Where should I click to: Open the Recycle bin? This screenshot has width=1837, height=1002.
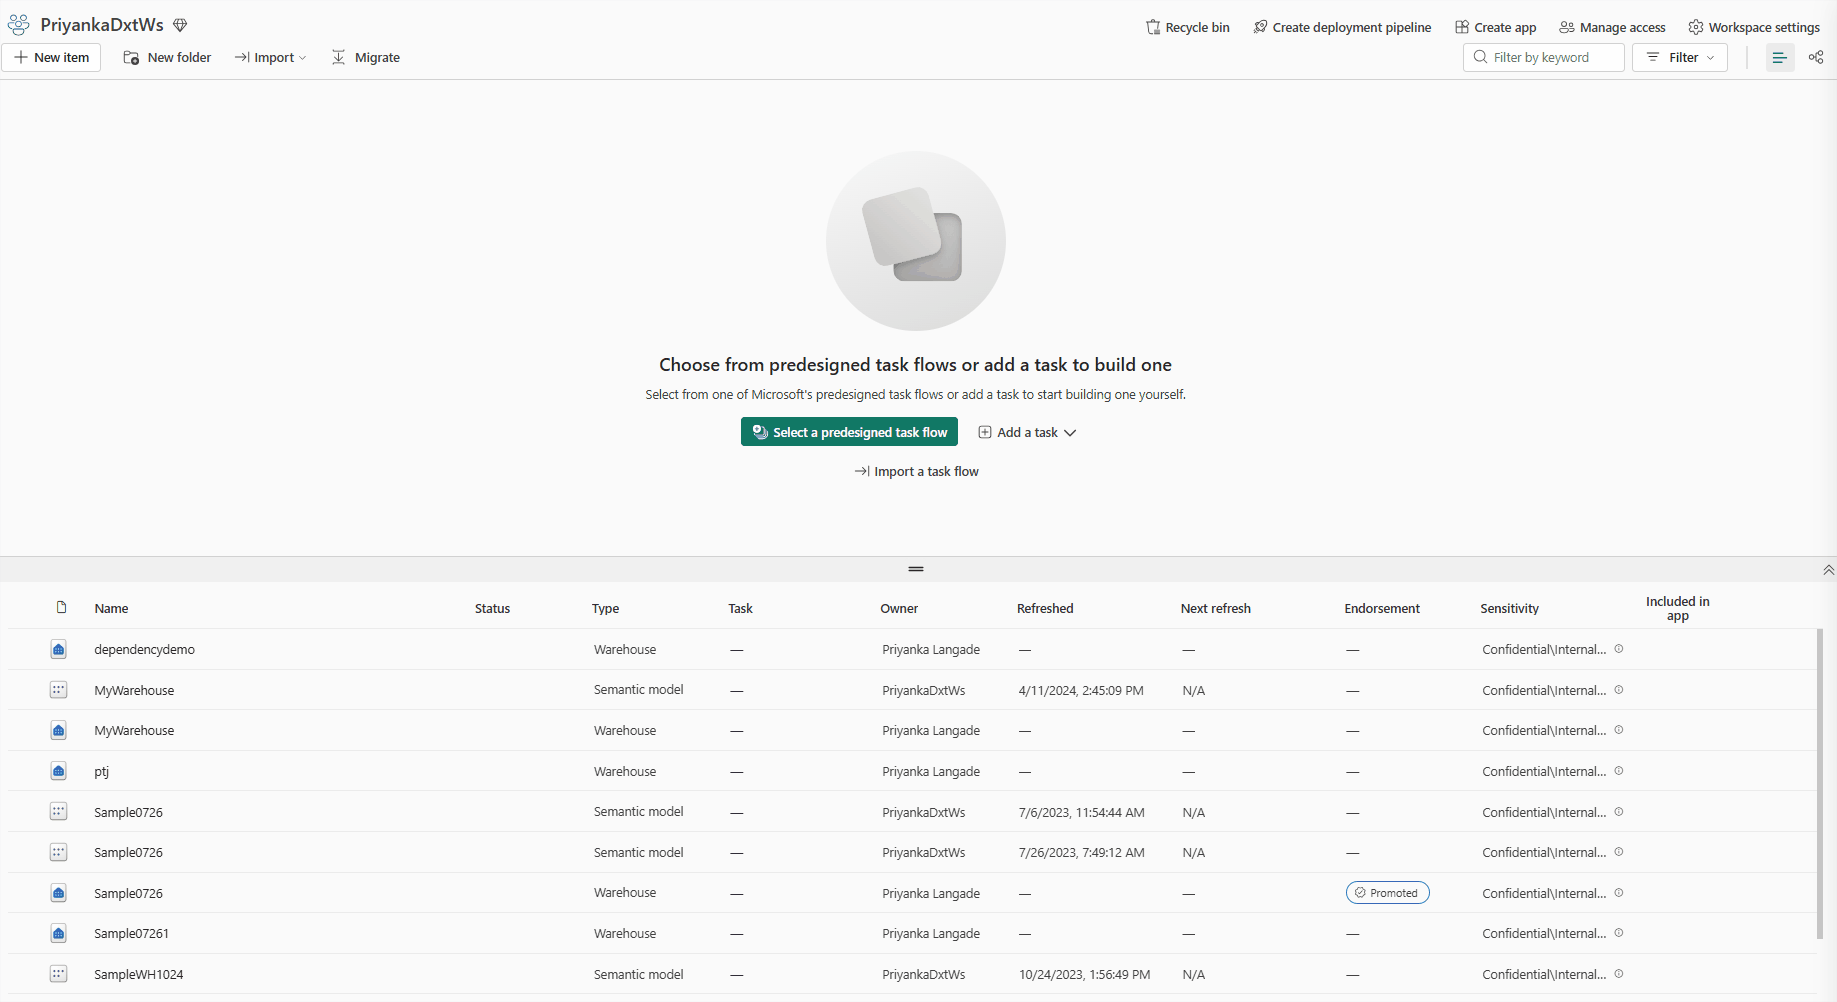click(1187, 27)
